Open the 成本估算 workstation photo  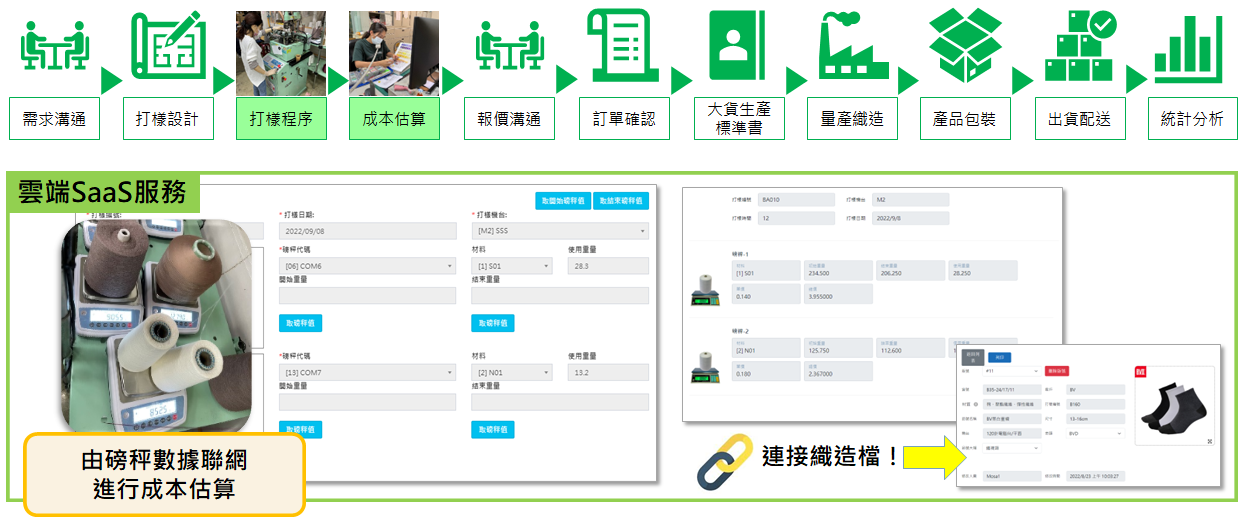[x=394, y=53]
